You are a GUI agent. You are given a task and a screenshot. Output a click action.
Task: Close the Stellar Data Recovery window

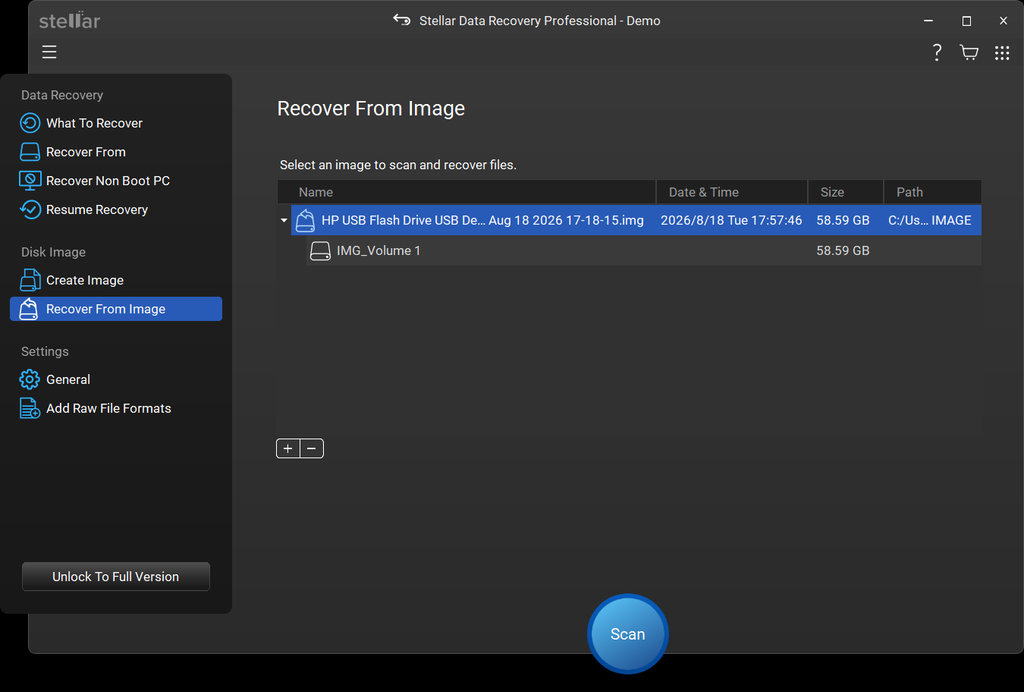(x=1003, y=21)
